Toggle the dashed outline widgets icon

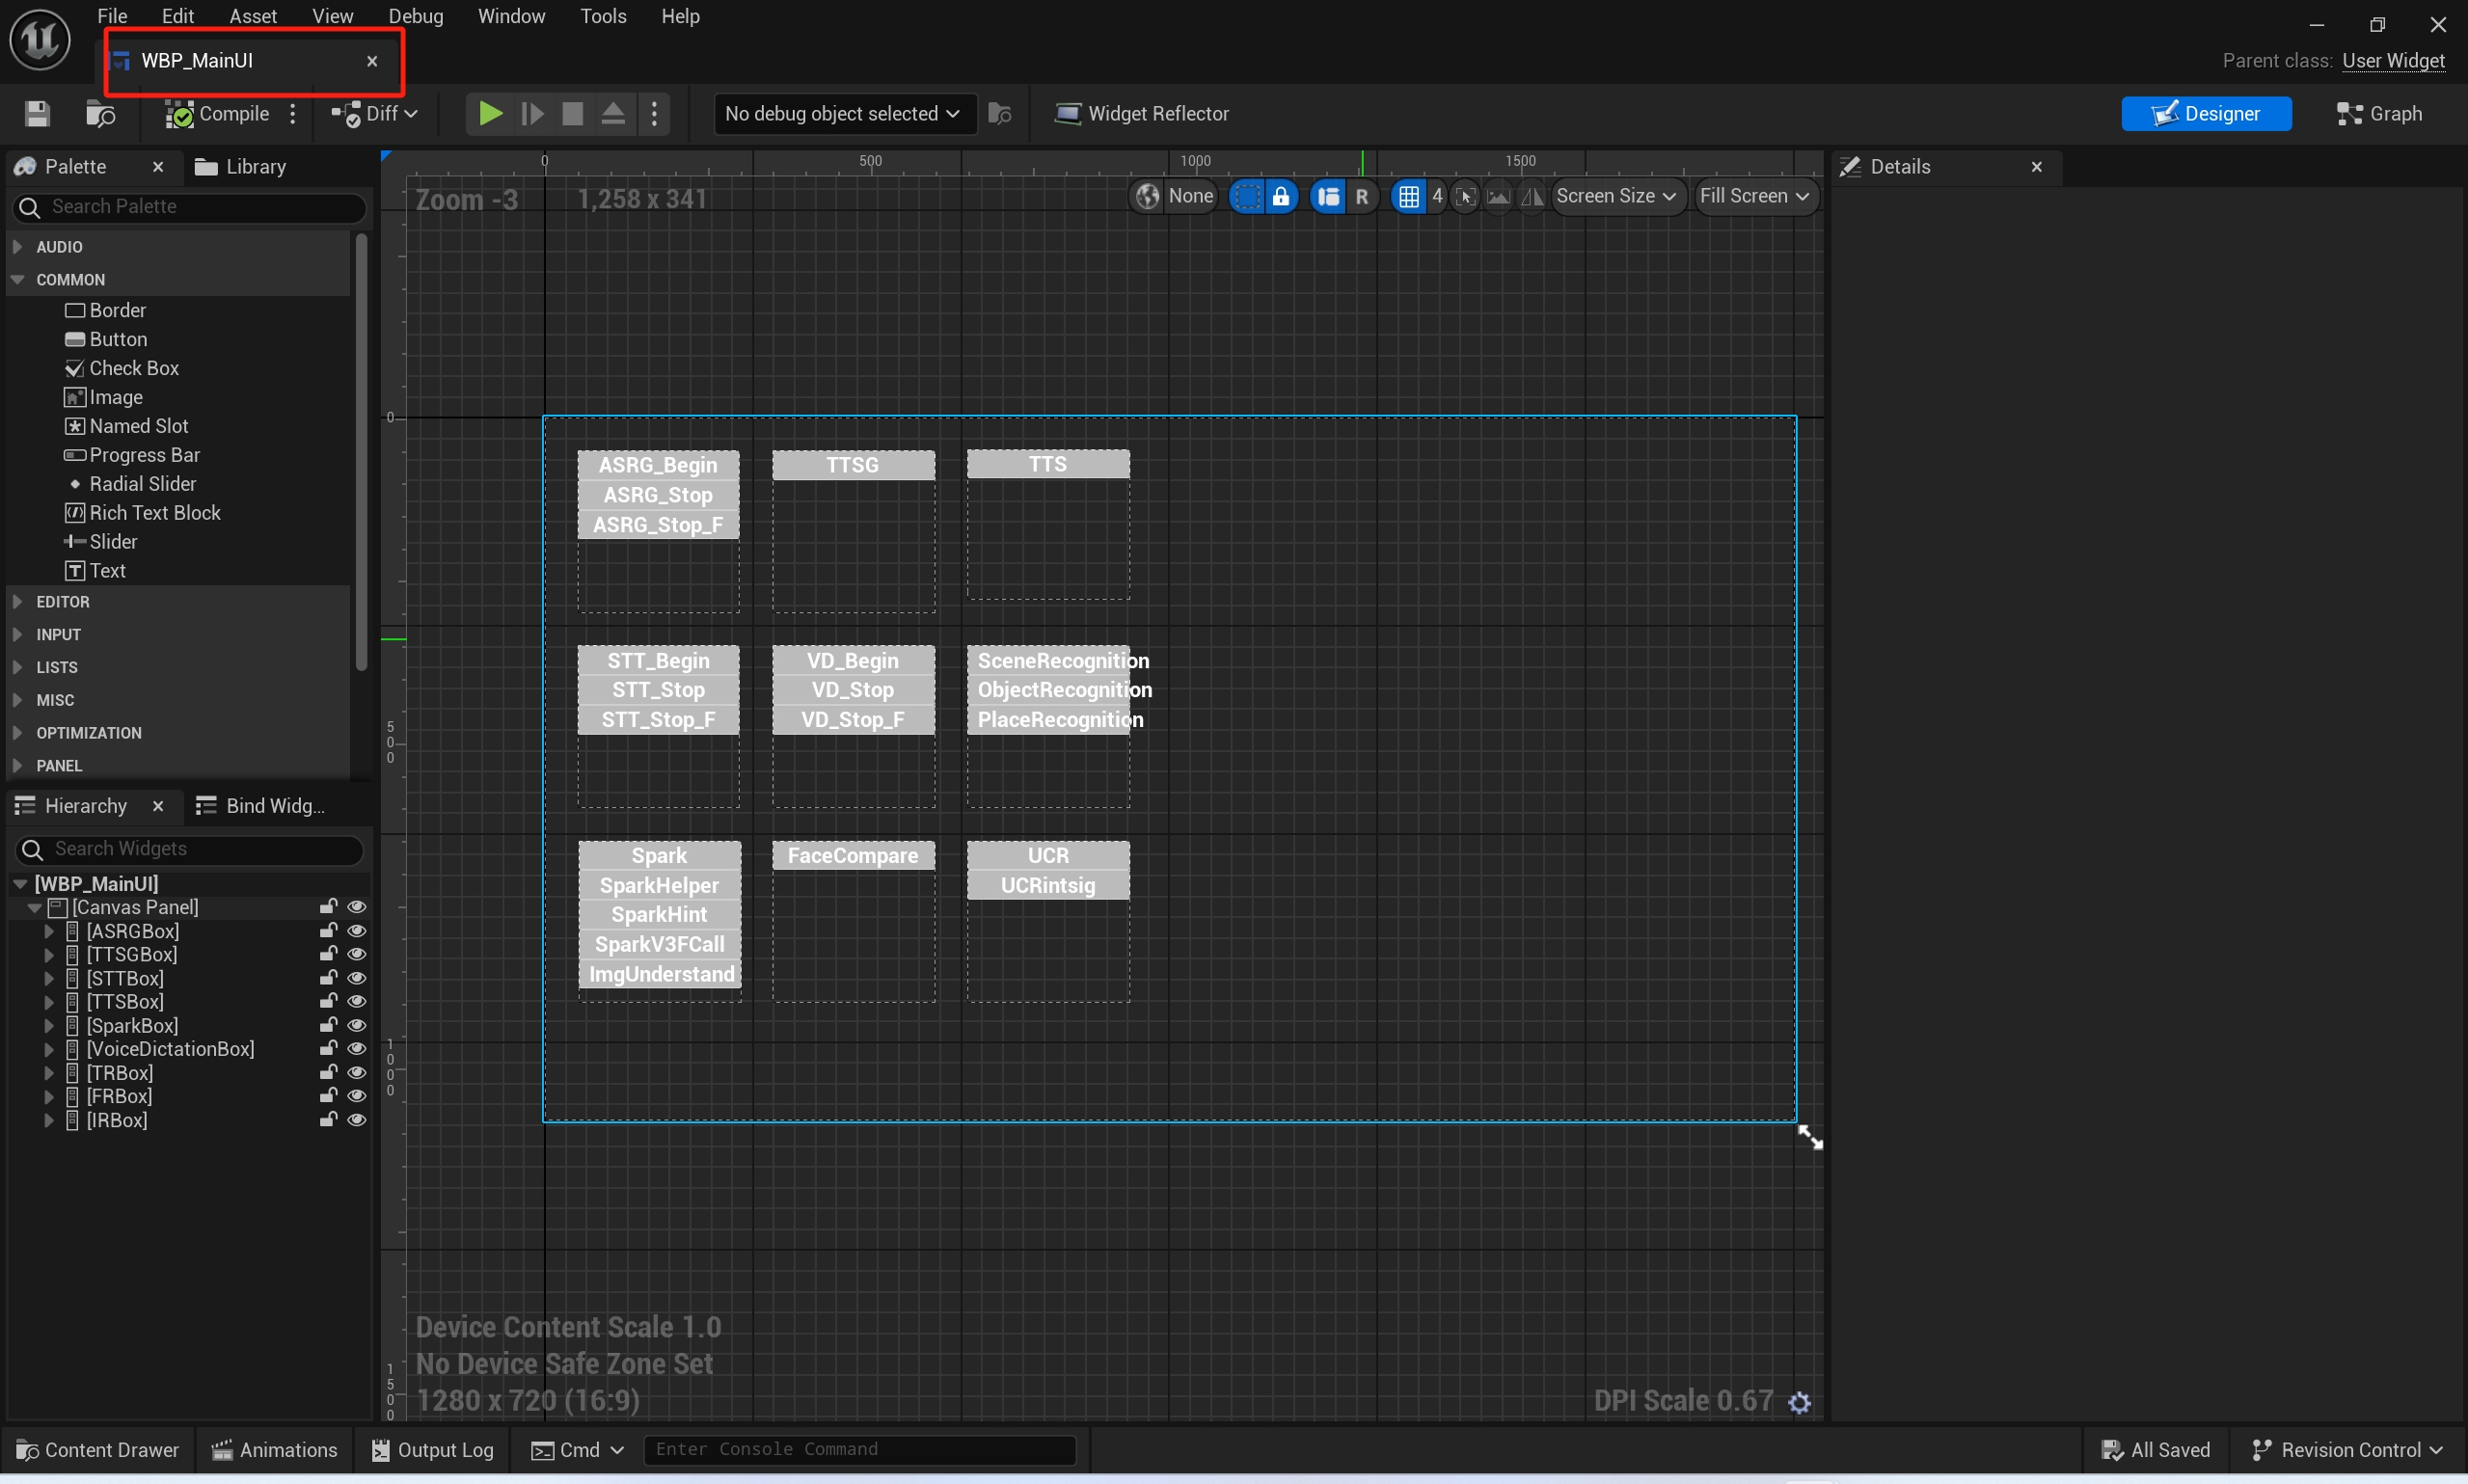pos(1247,196)
